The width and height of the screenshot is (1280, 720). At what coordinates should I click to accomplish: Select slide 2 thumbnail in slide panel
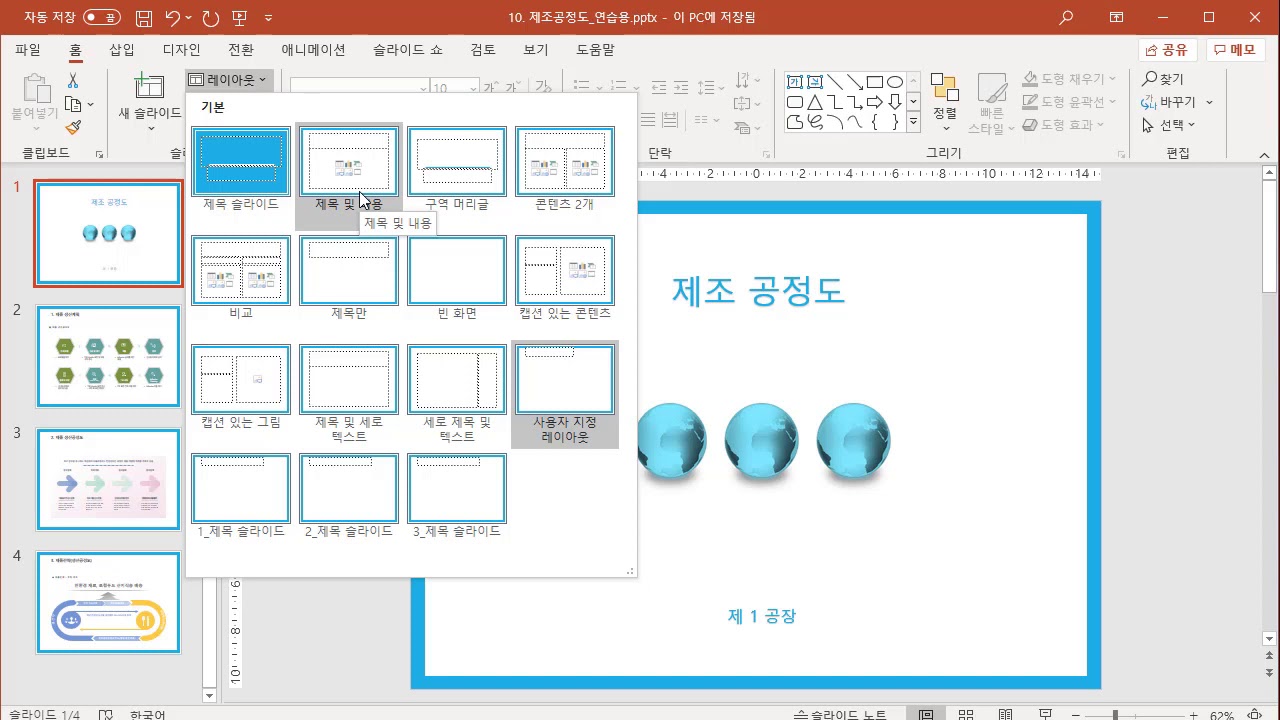109,356
